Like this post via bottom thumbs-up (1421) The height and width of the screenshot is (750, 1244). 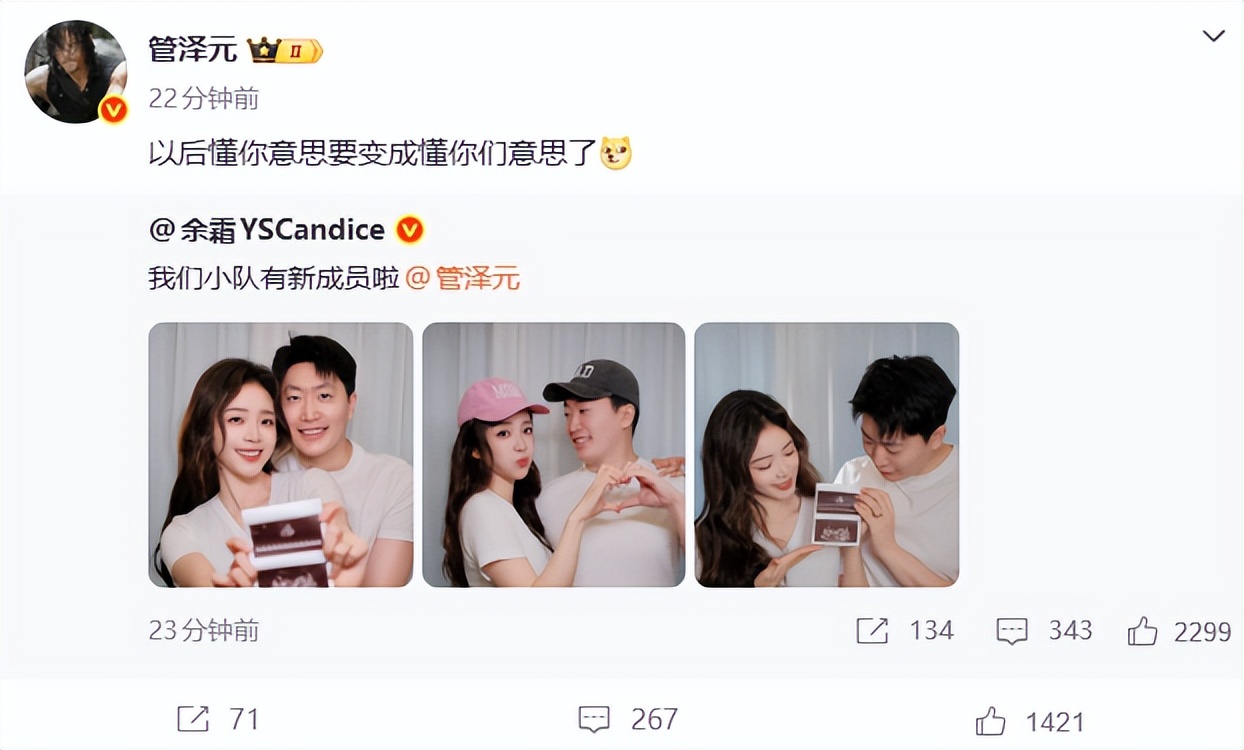990,719
